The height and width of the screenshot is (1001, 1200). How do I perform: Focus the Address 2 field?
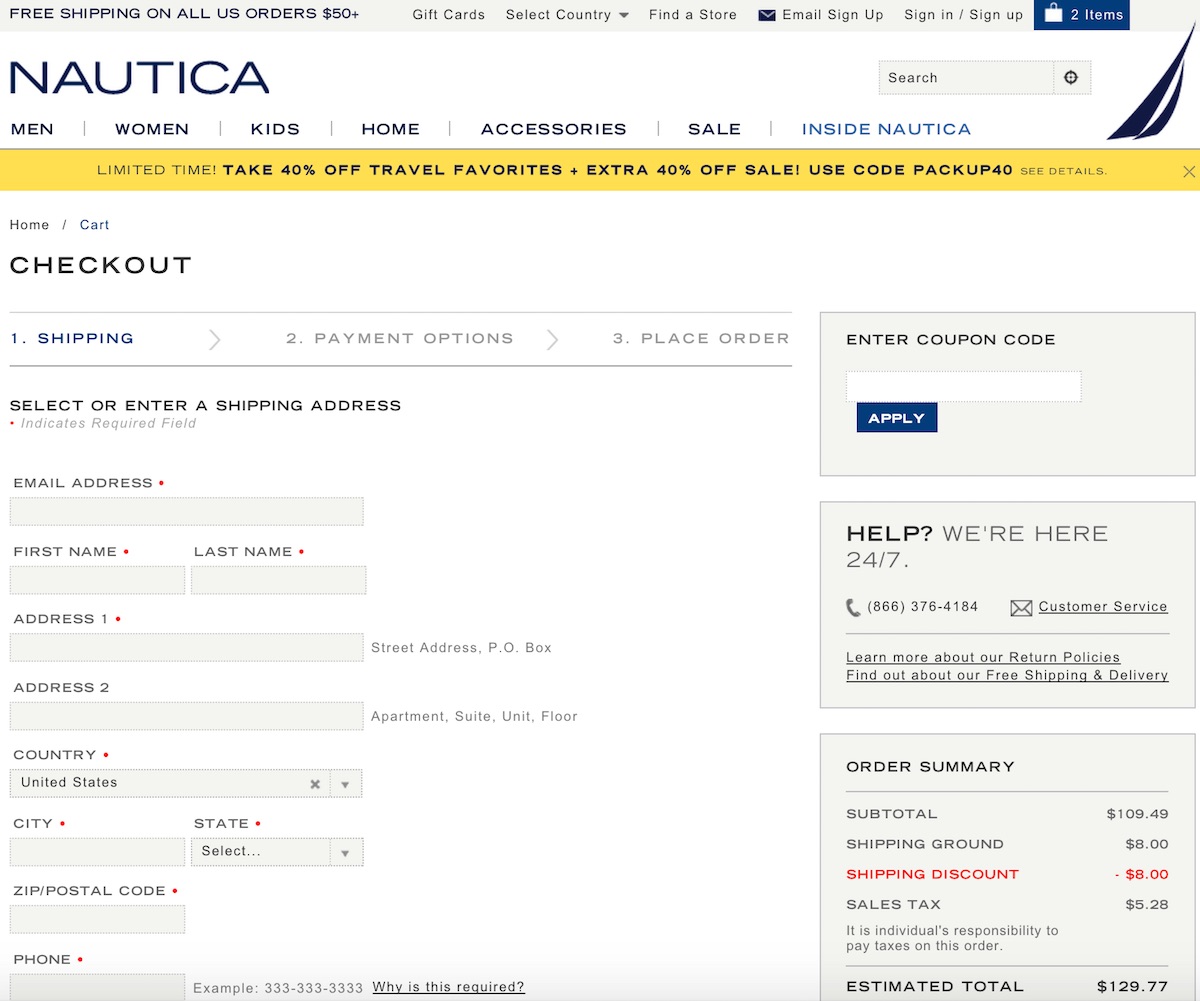pyautogui.click(x=187, y=716)
